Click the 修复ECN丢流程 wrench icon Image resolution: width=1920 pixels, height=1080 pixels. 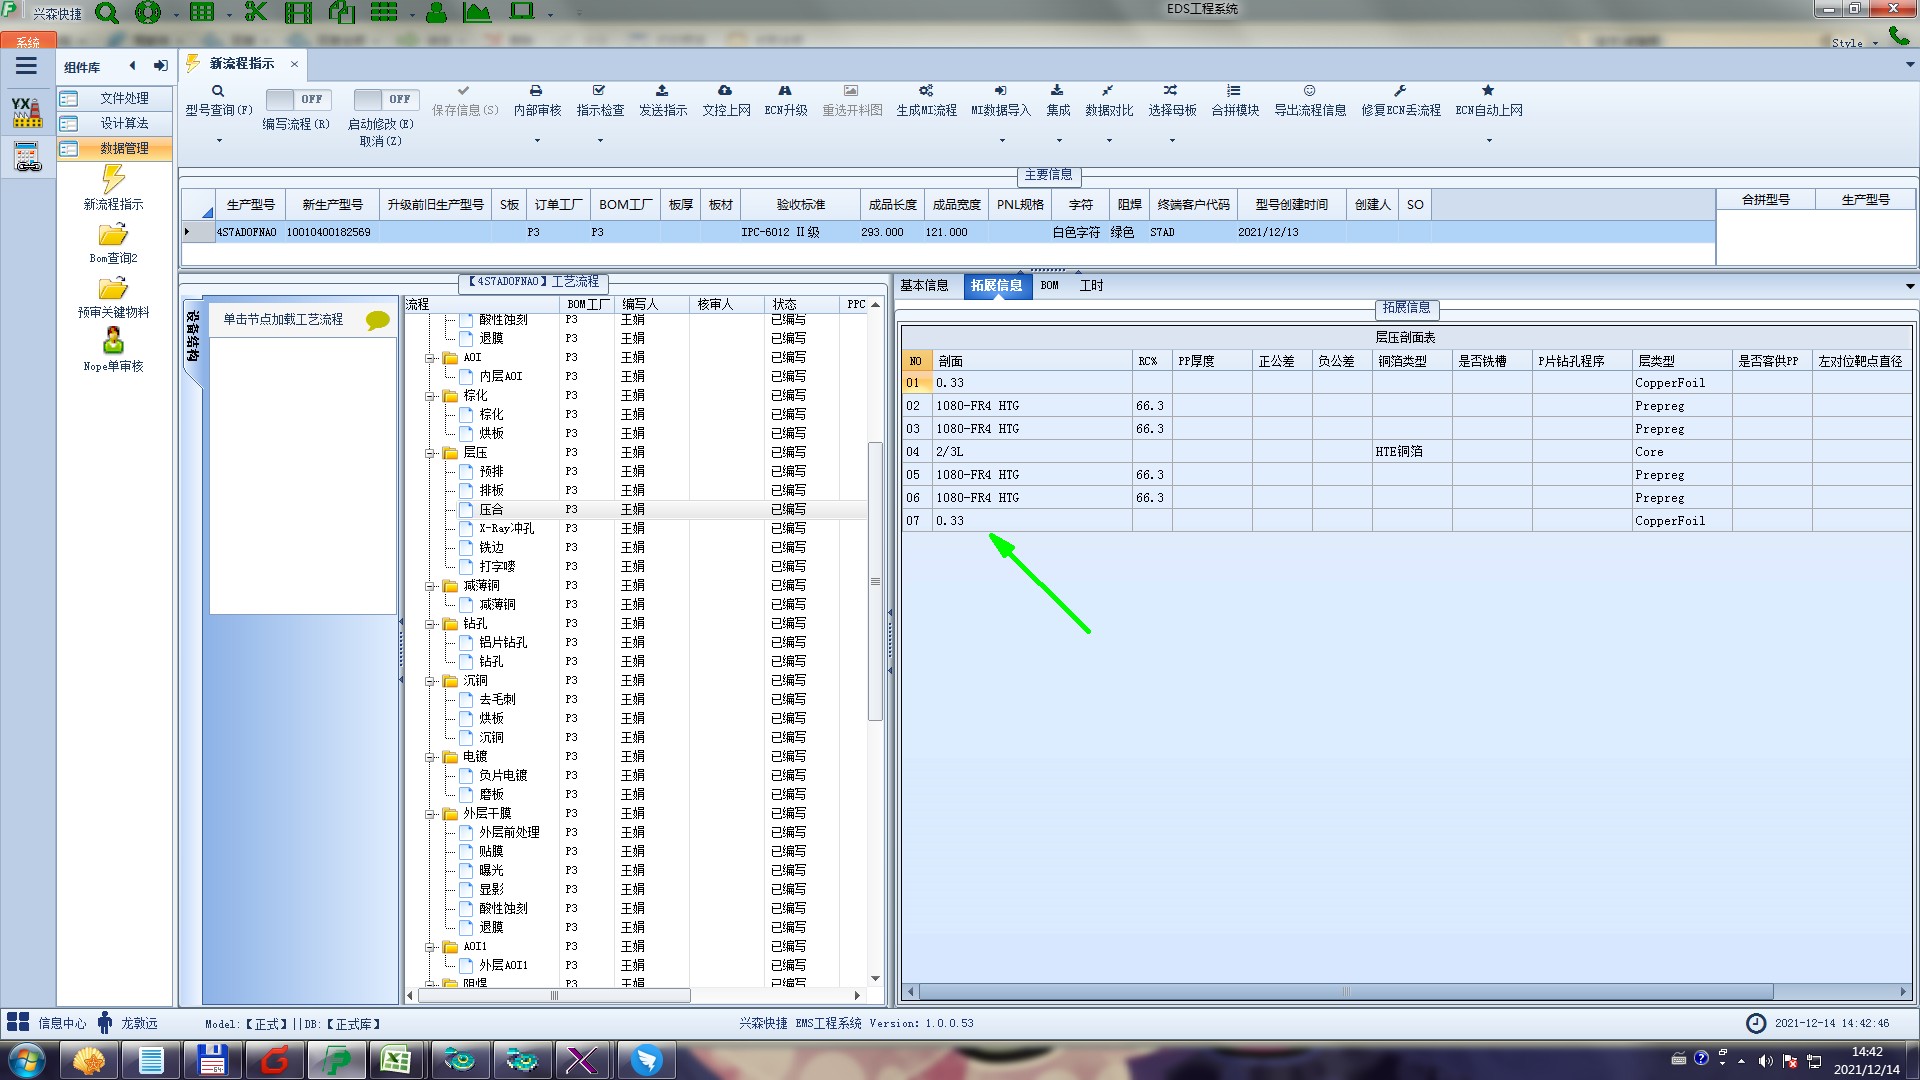[x=1400, y=90]
